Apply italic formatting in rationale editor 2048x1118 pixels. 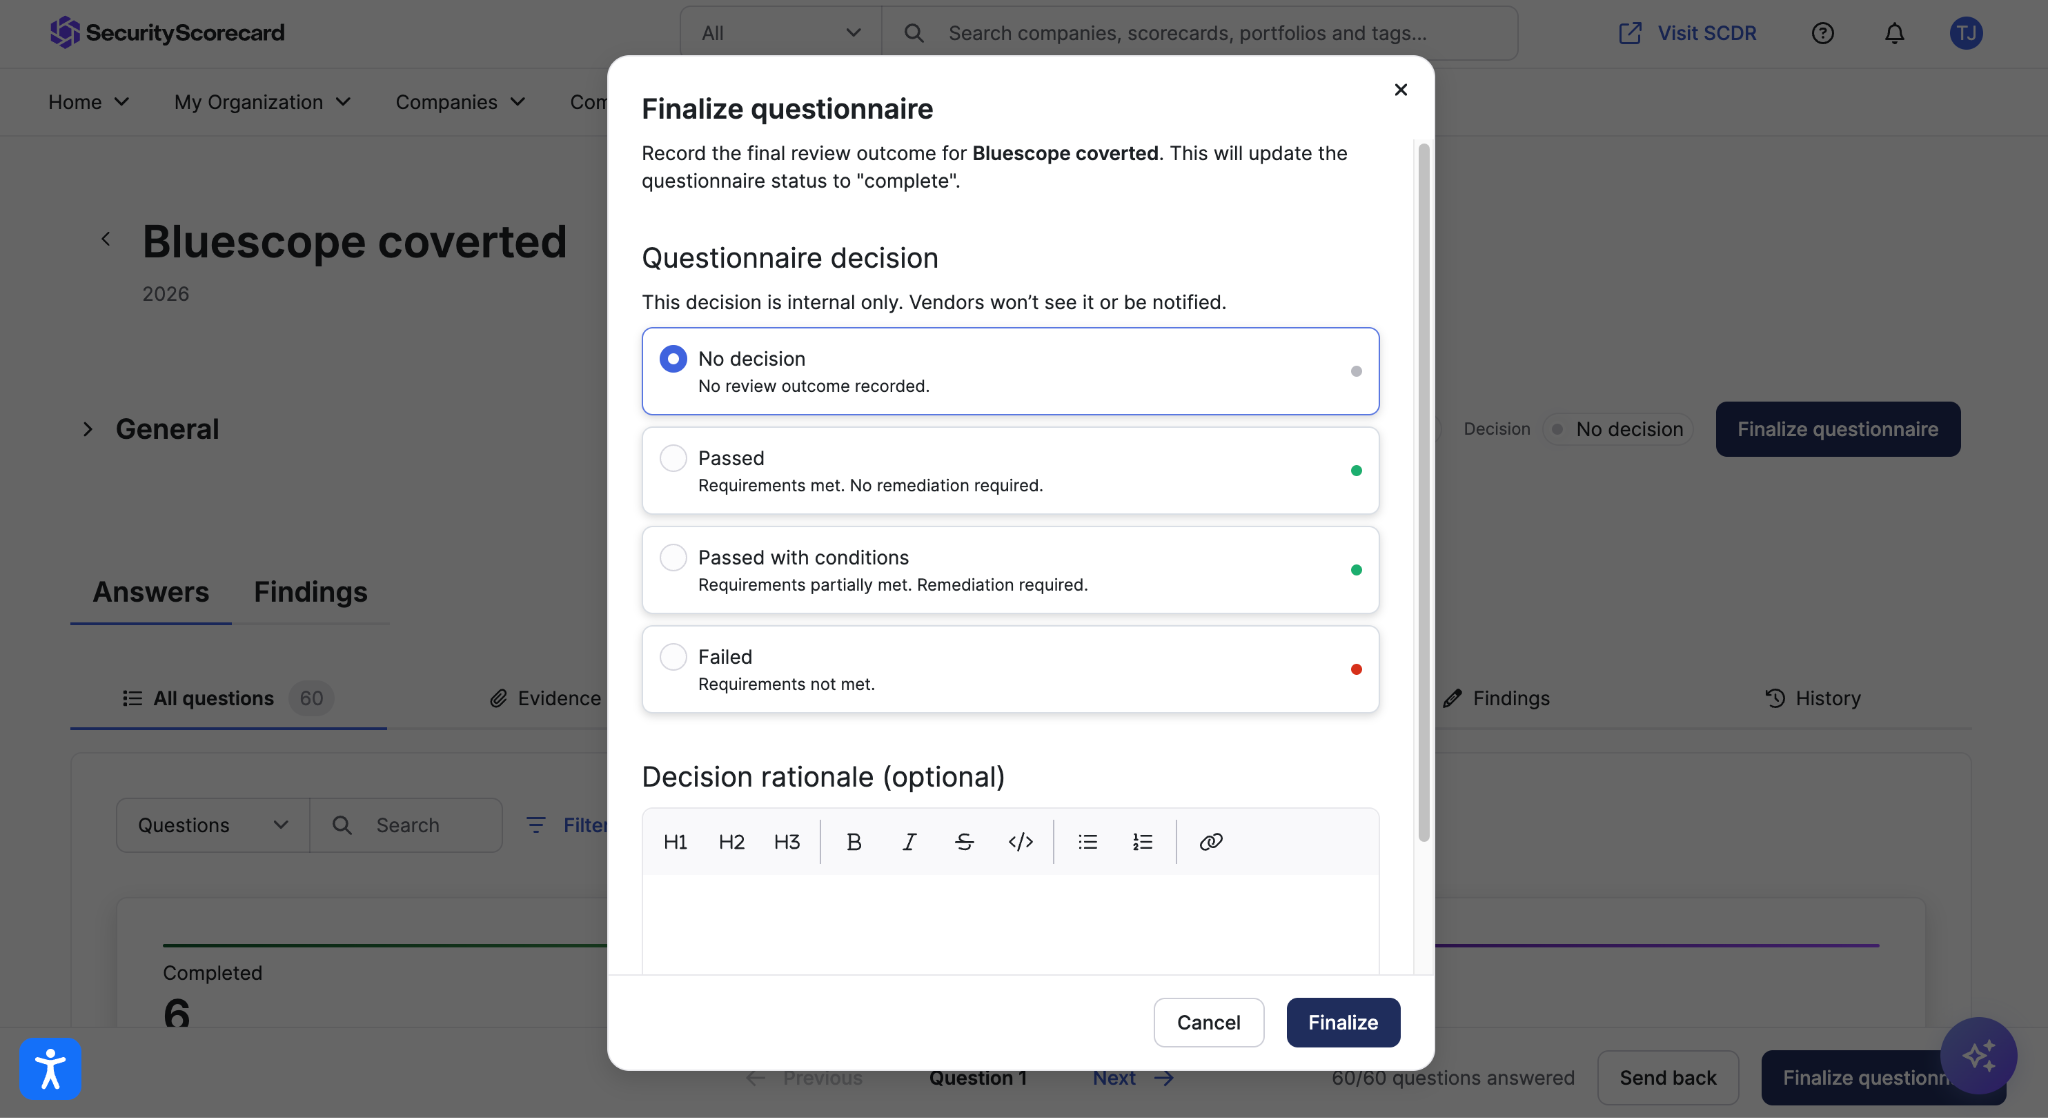point(909,842)
